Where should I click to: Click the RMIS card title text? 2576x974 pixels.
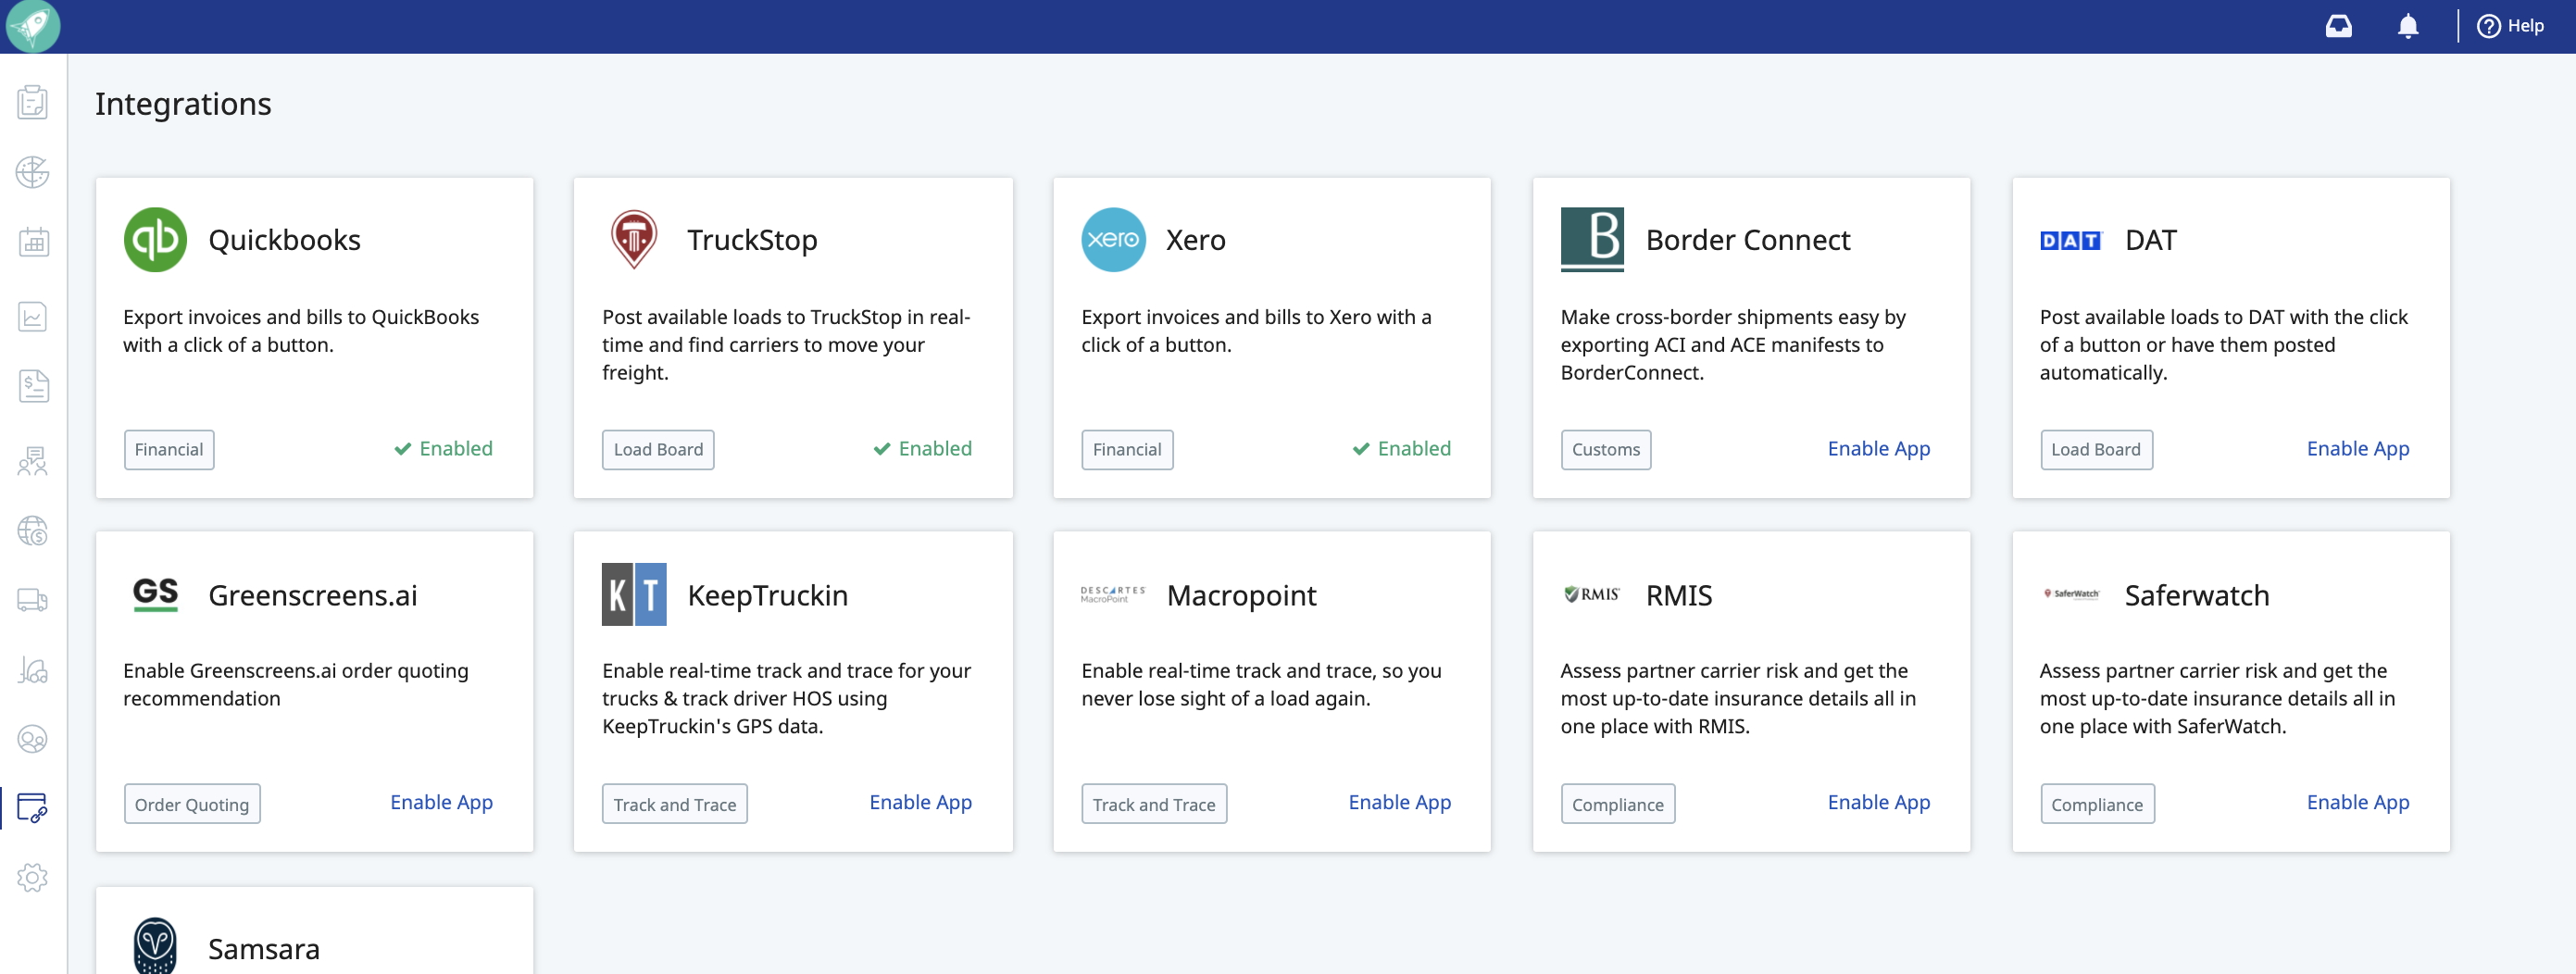coord(1678,595)
